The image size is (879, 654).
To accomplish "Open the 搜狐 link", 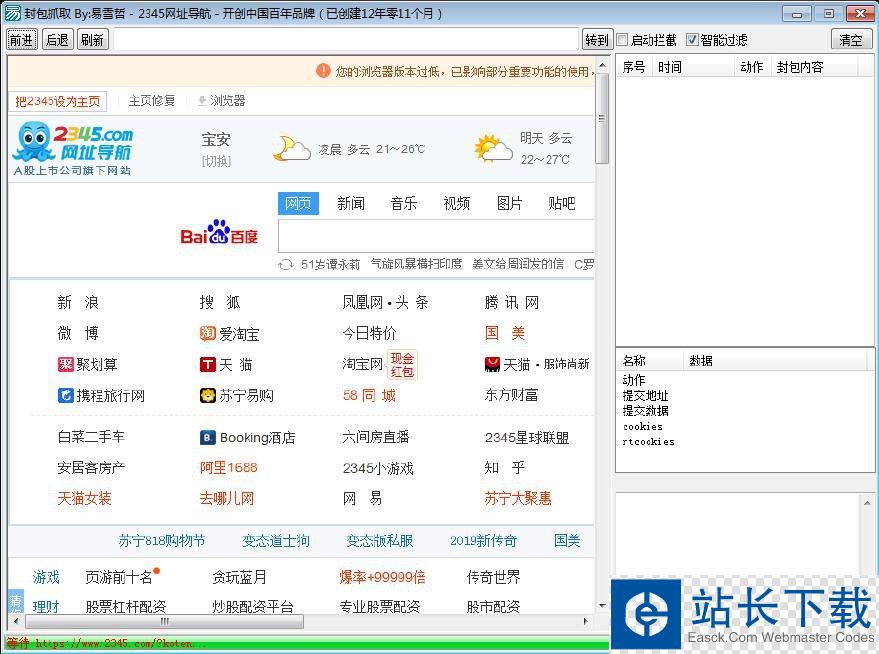I will (220, 303).
